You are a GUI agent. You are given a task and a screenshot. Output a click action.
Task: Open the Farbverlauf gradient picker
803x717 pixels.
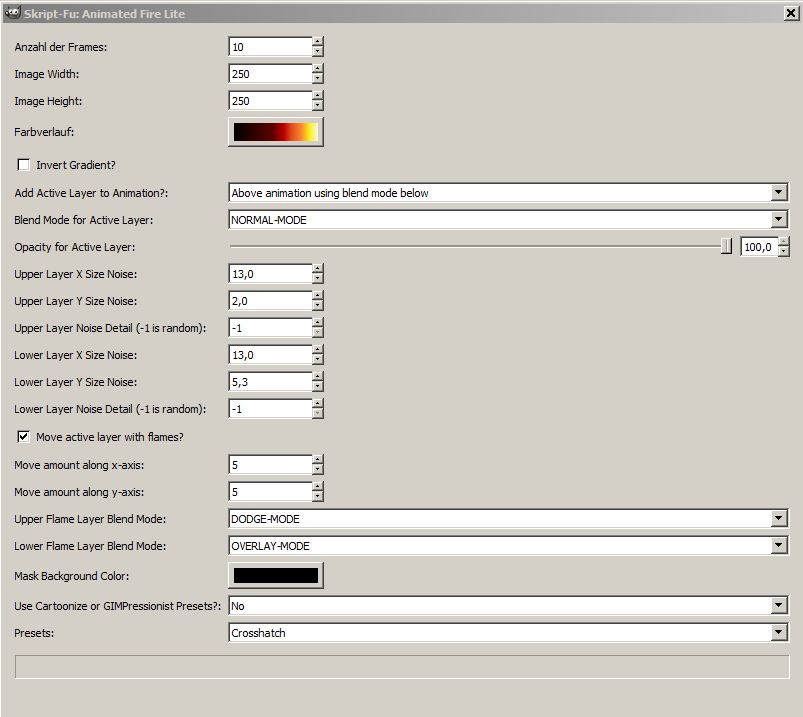[x=276, y=132]
